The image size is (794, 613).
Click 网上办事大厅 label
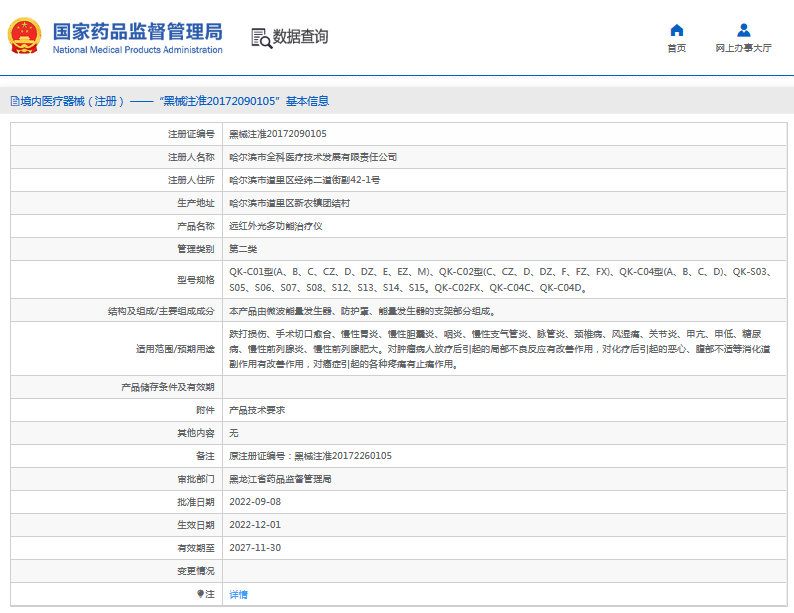(743, 48)
